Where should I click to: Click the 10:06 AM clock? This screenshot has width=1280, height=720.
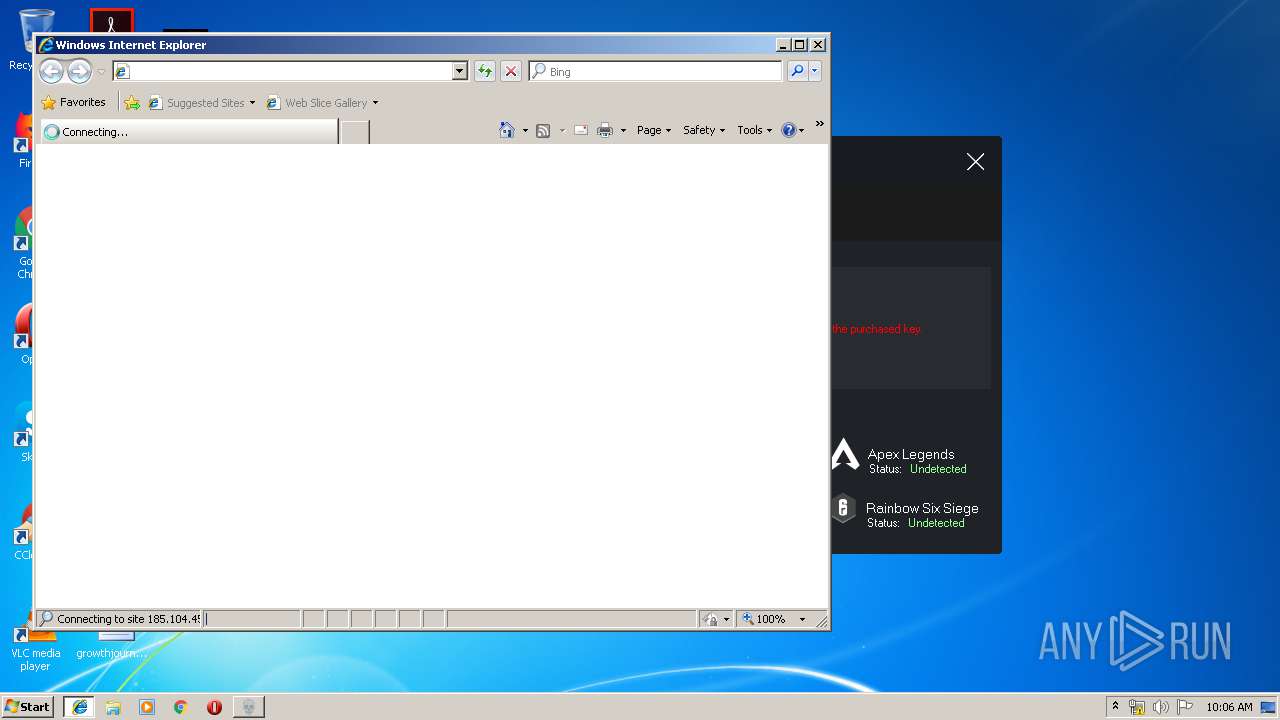pyautogui.click(x=1229, y=707)
